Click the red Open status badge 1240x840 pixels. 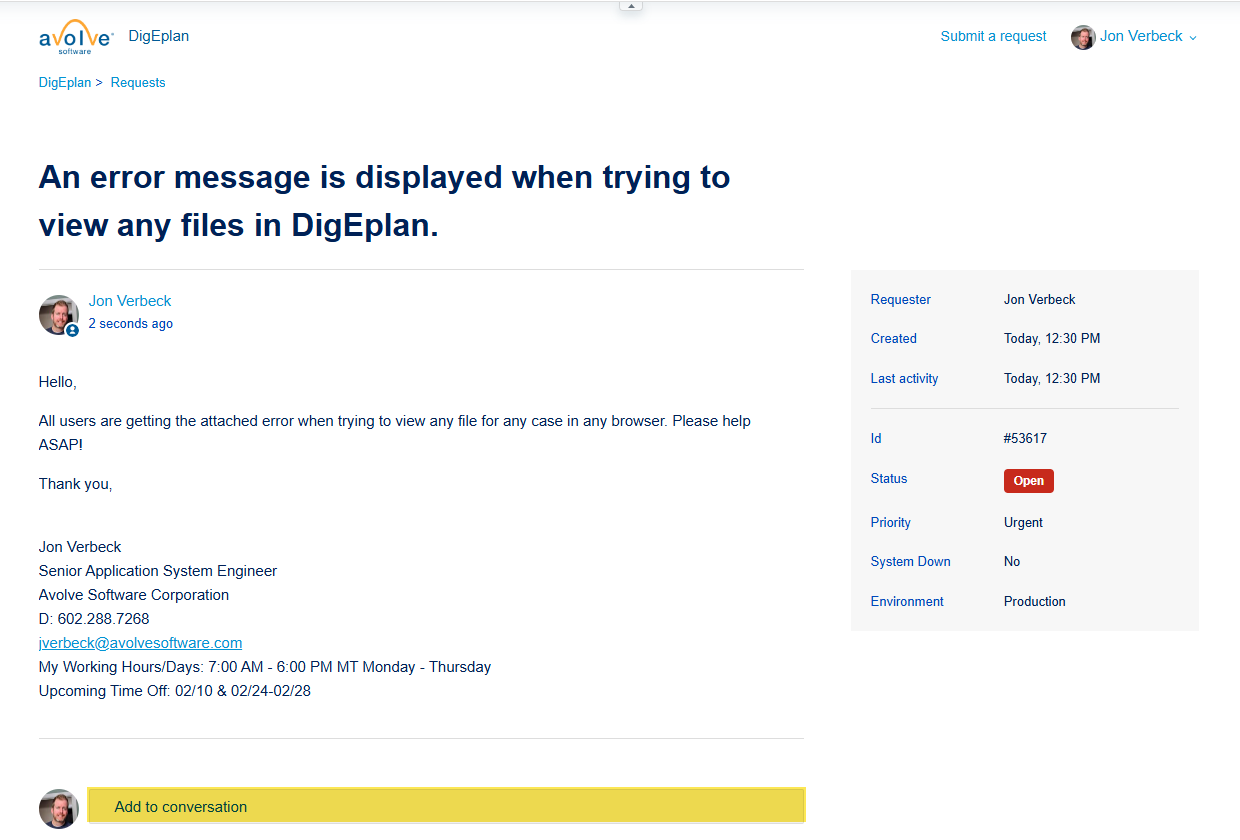[x=1029, y=481]
